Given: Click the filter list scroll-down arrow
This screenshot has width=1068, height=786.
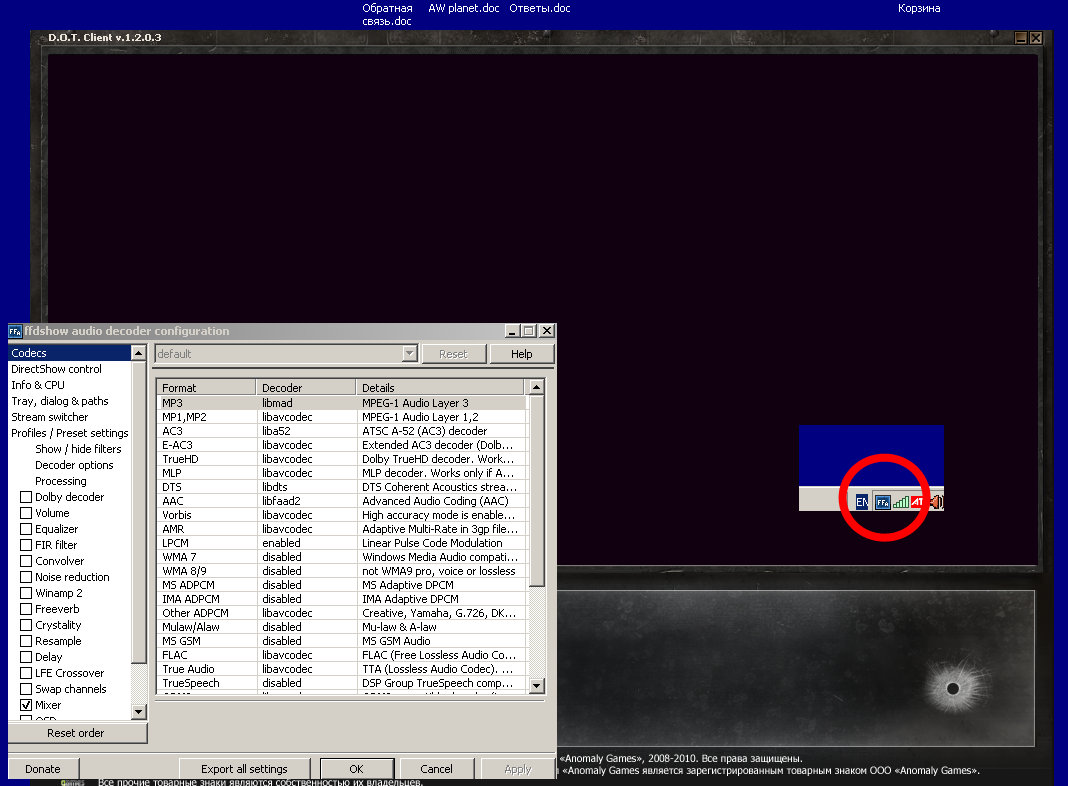Looking at the screenshot, I should (139, 712).
